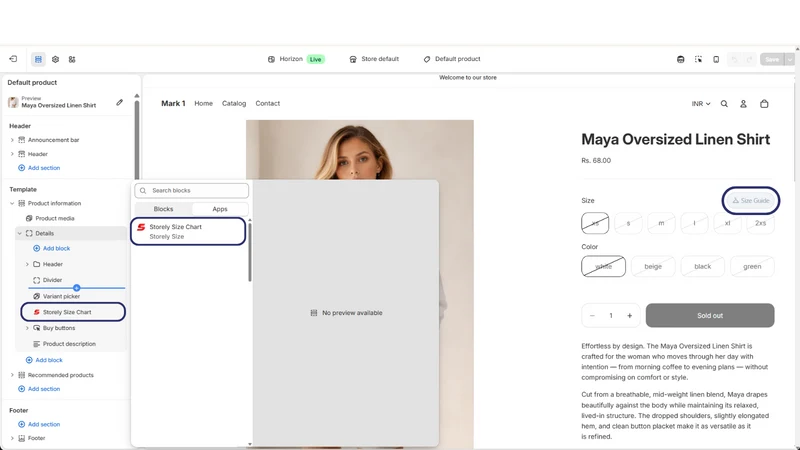Select the m size option
800x450 pixels.
[661, 223]
